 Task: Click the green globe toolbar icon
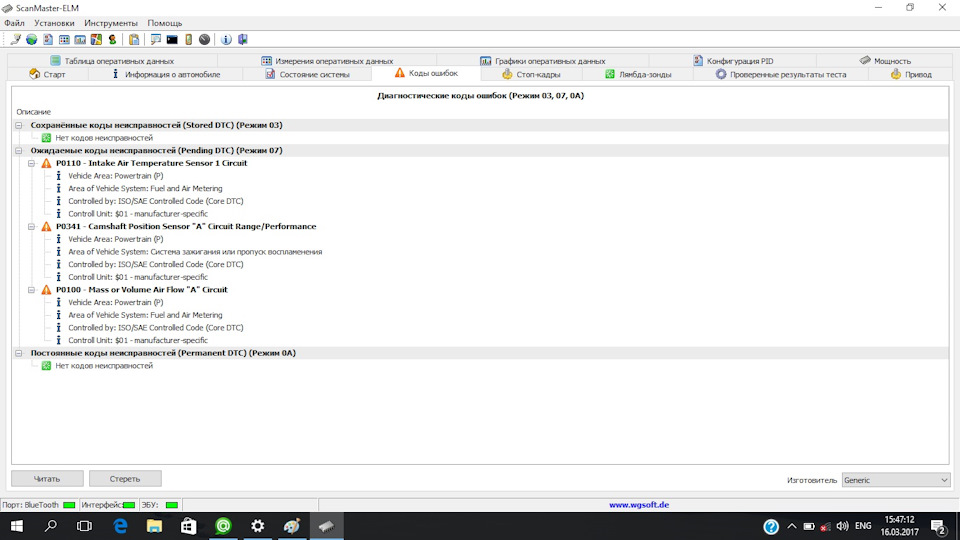(31, 40)
